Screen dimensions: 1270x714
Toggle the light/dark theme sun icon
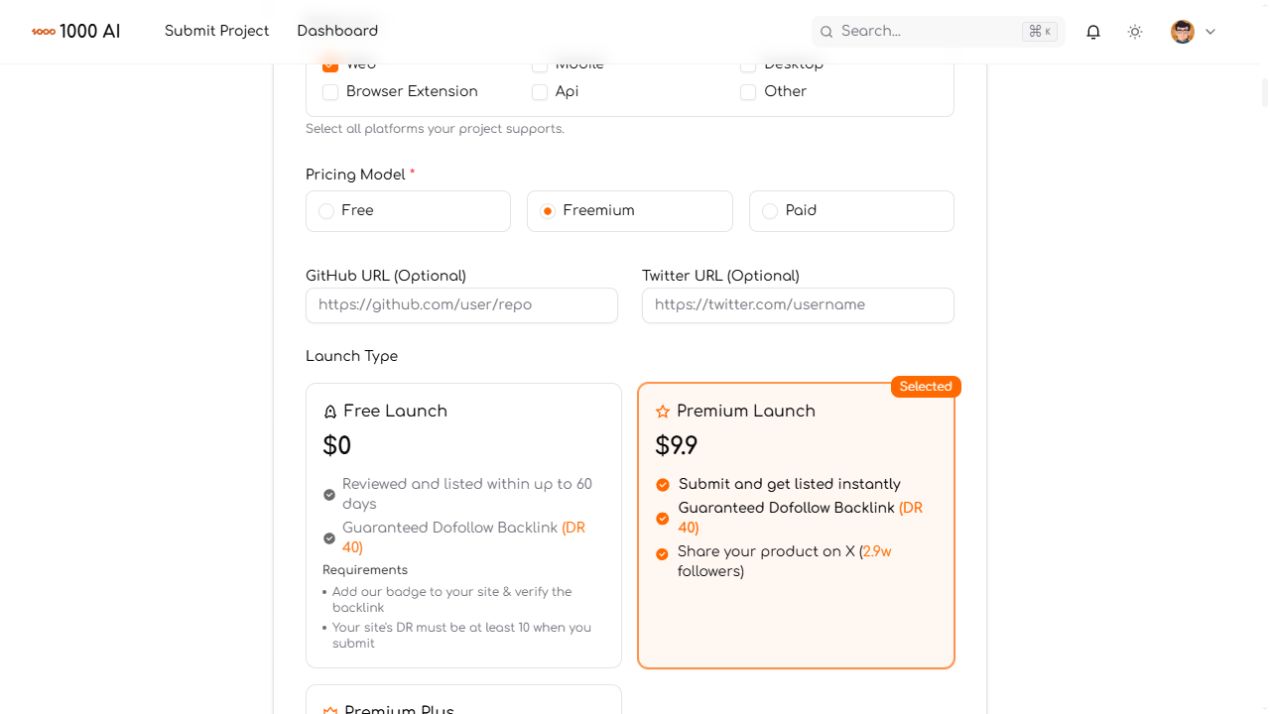point(1135,31)
